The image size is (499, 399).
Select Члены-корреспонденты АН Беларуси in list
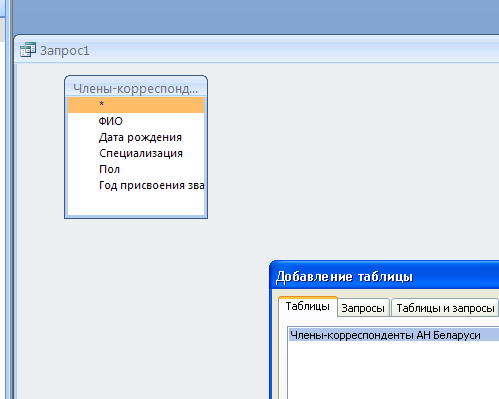click(394, 335)
